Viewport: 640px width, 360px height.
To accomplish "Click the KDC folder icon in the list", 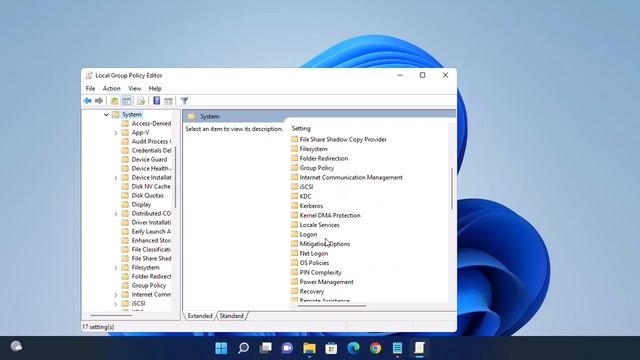I will click(x=295, y=196).
